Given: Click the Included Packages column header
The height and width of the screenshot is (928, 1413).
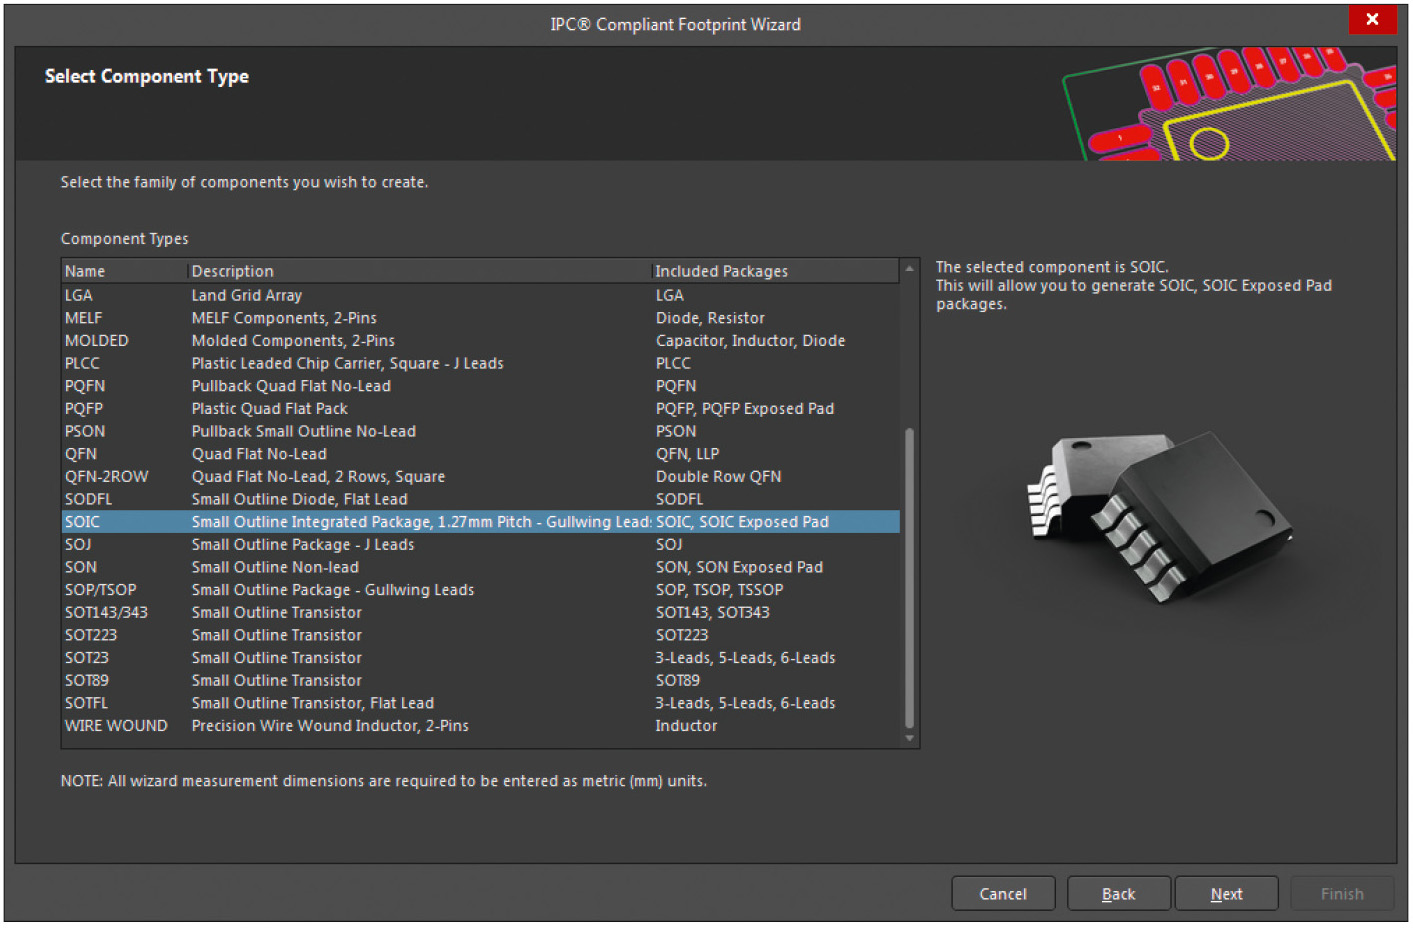Looking at the screenshot, I should point(775,271).
